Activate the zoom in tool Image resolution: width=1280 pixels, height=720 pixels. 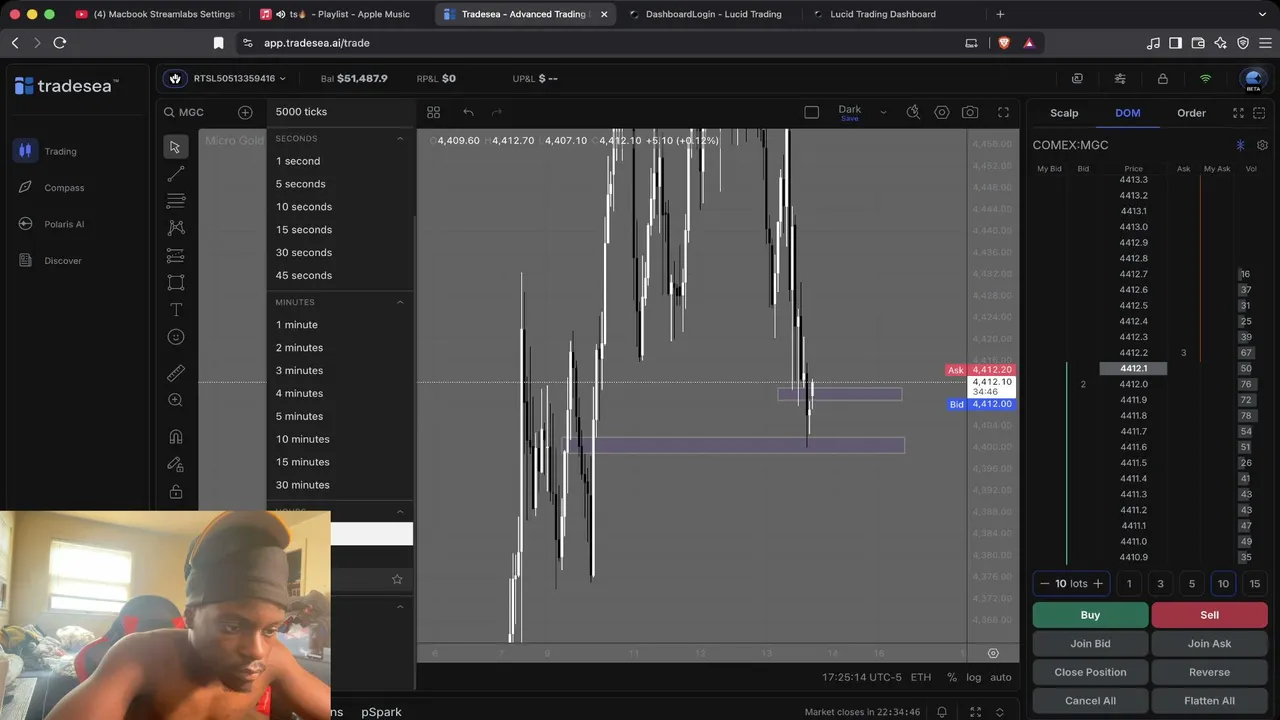(x=175, y=400)
